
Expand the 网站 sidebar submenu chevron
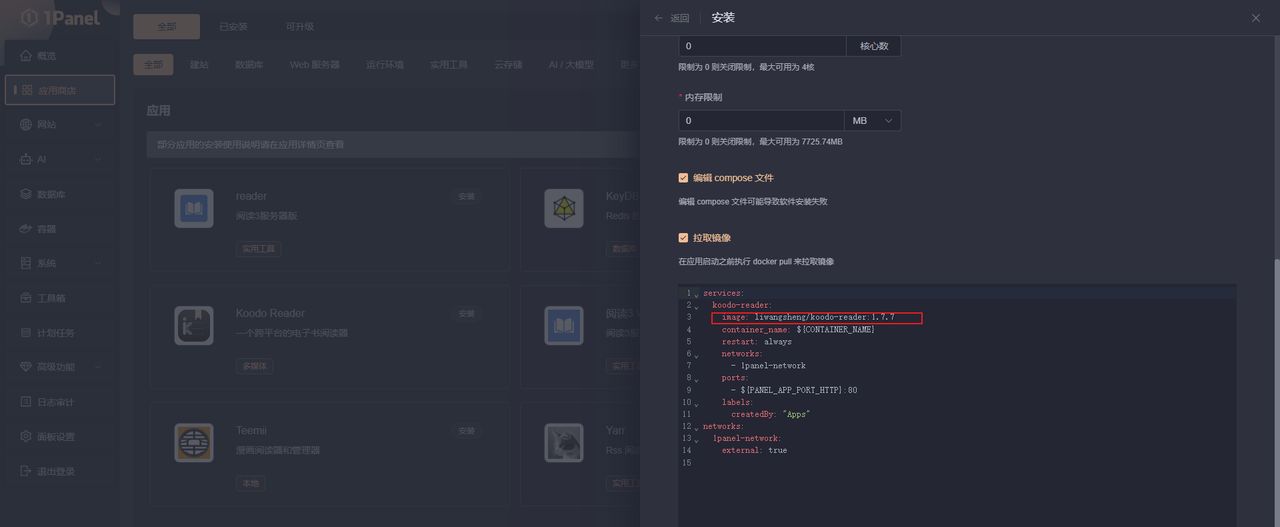(98, 125)
